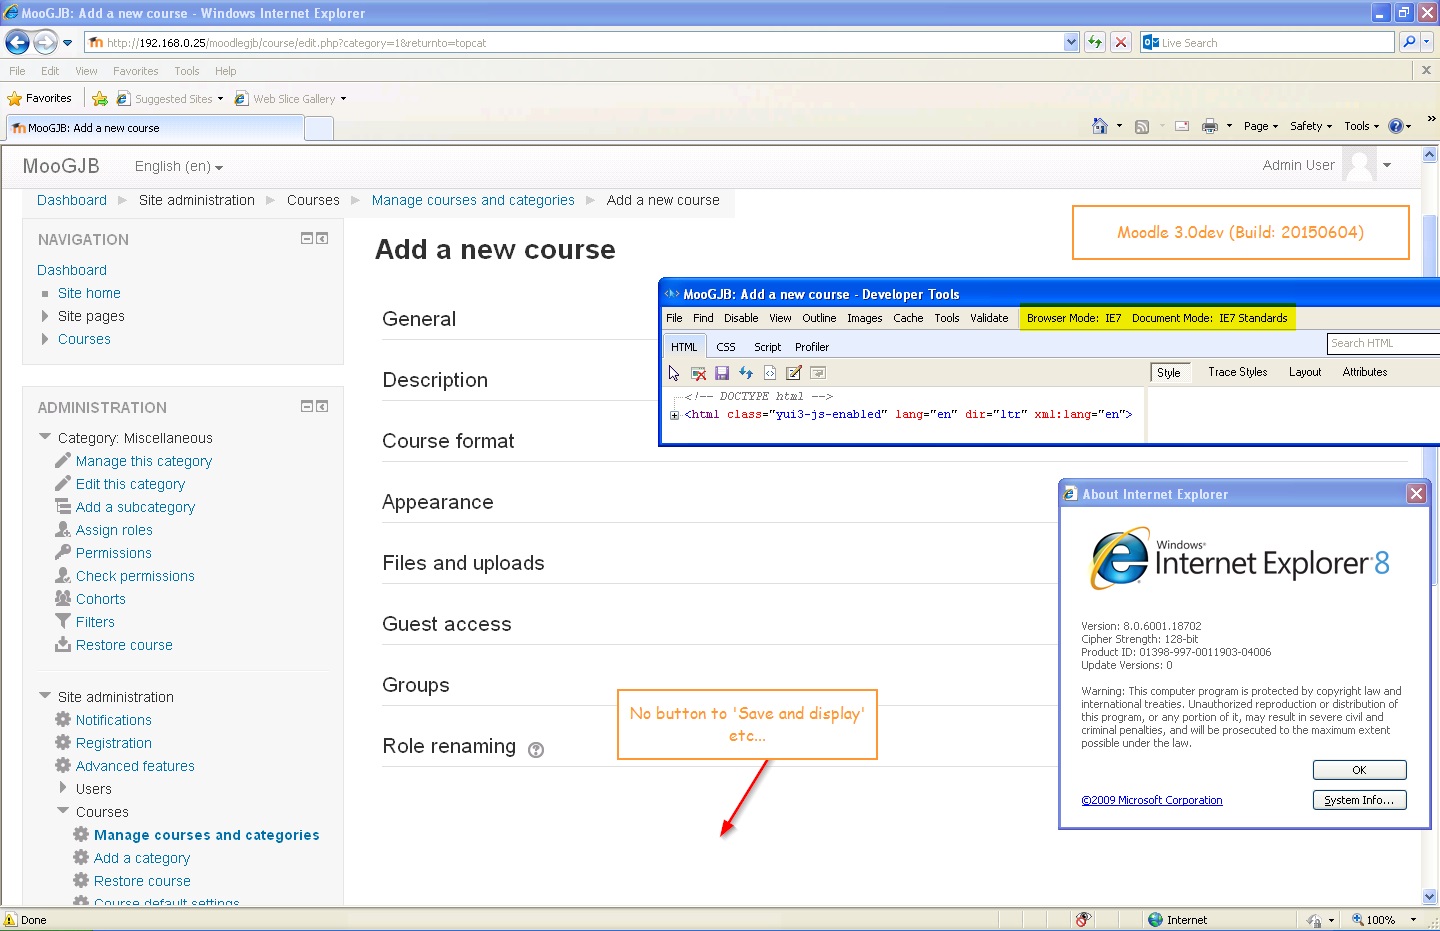
Task: Click the page vertical scrollbar down arrow
Action: [x=1430, y=897]
